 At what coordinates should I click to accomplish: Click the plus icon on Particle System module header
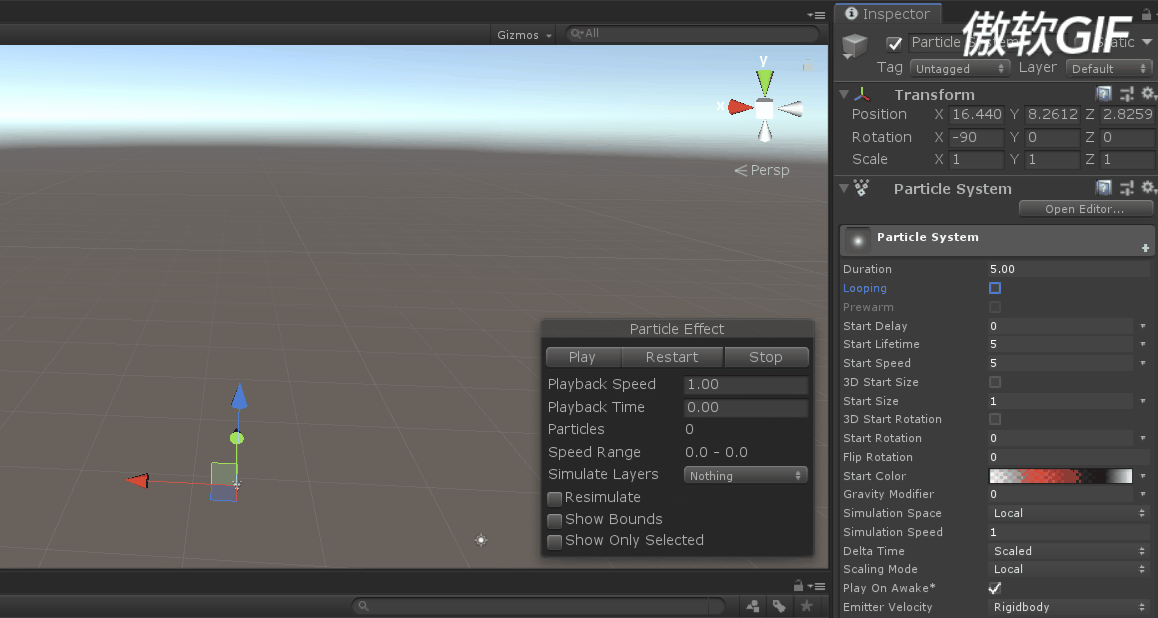point(1145,248)
